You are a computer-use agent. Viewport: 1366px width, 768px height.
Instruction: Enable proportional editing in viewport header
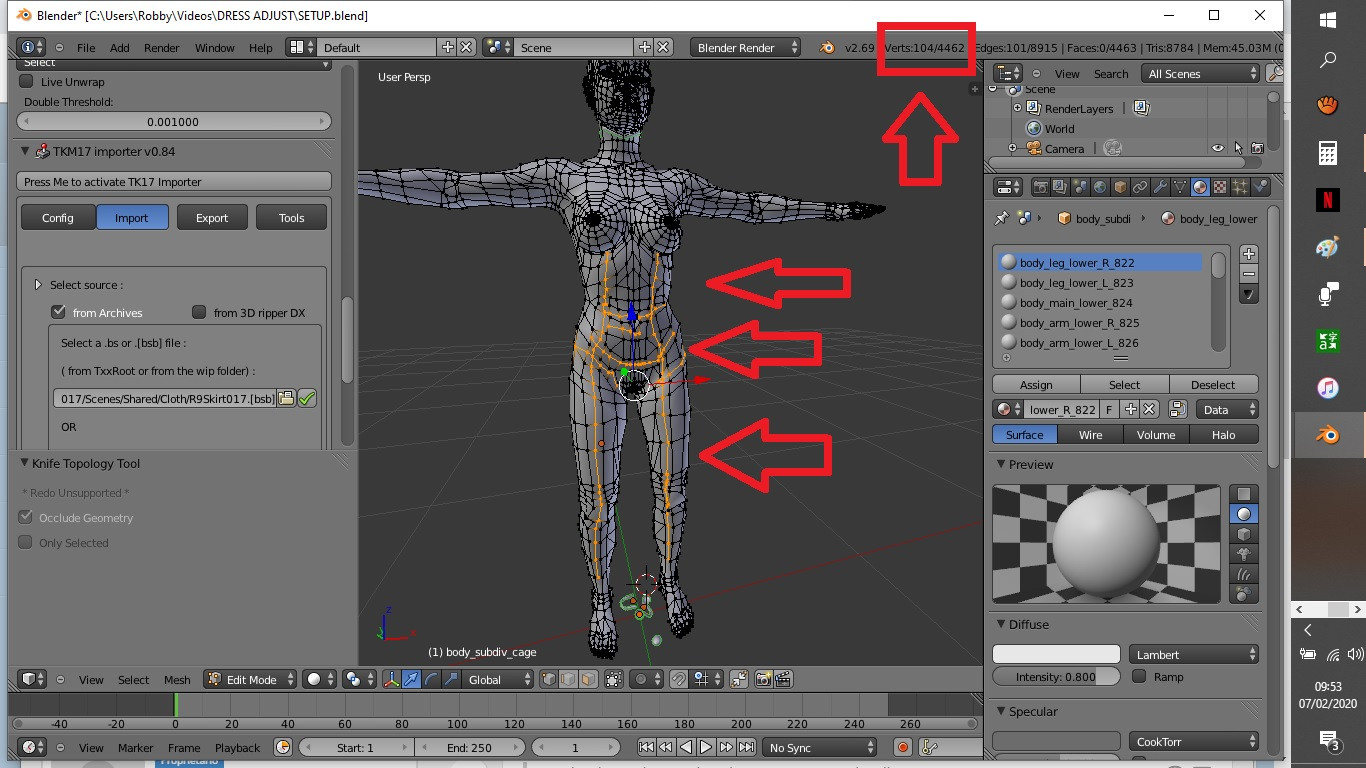(x=641, y=680)
